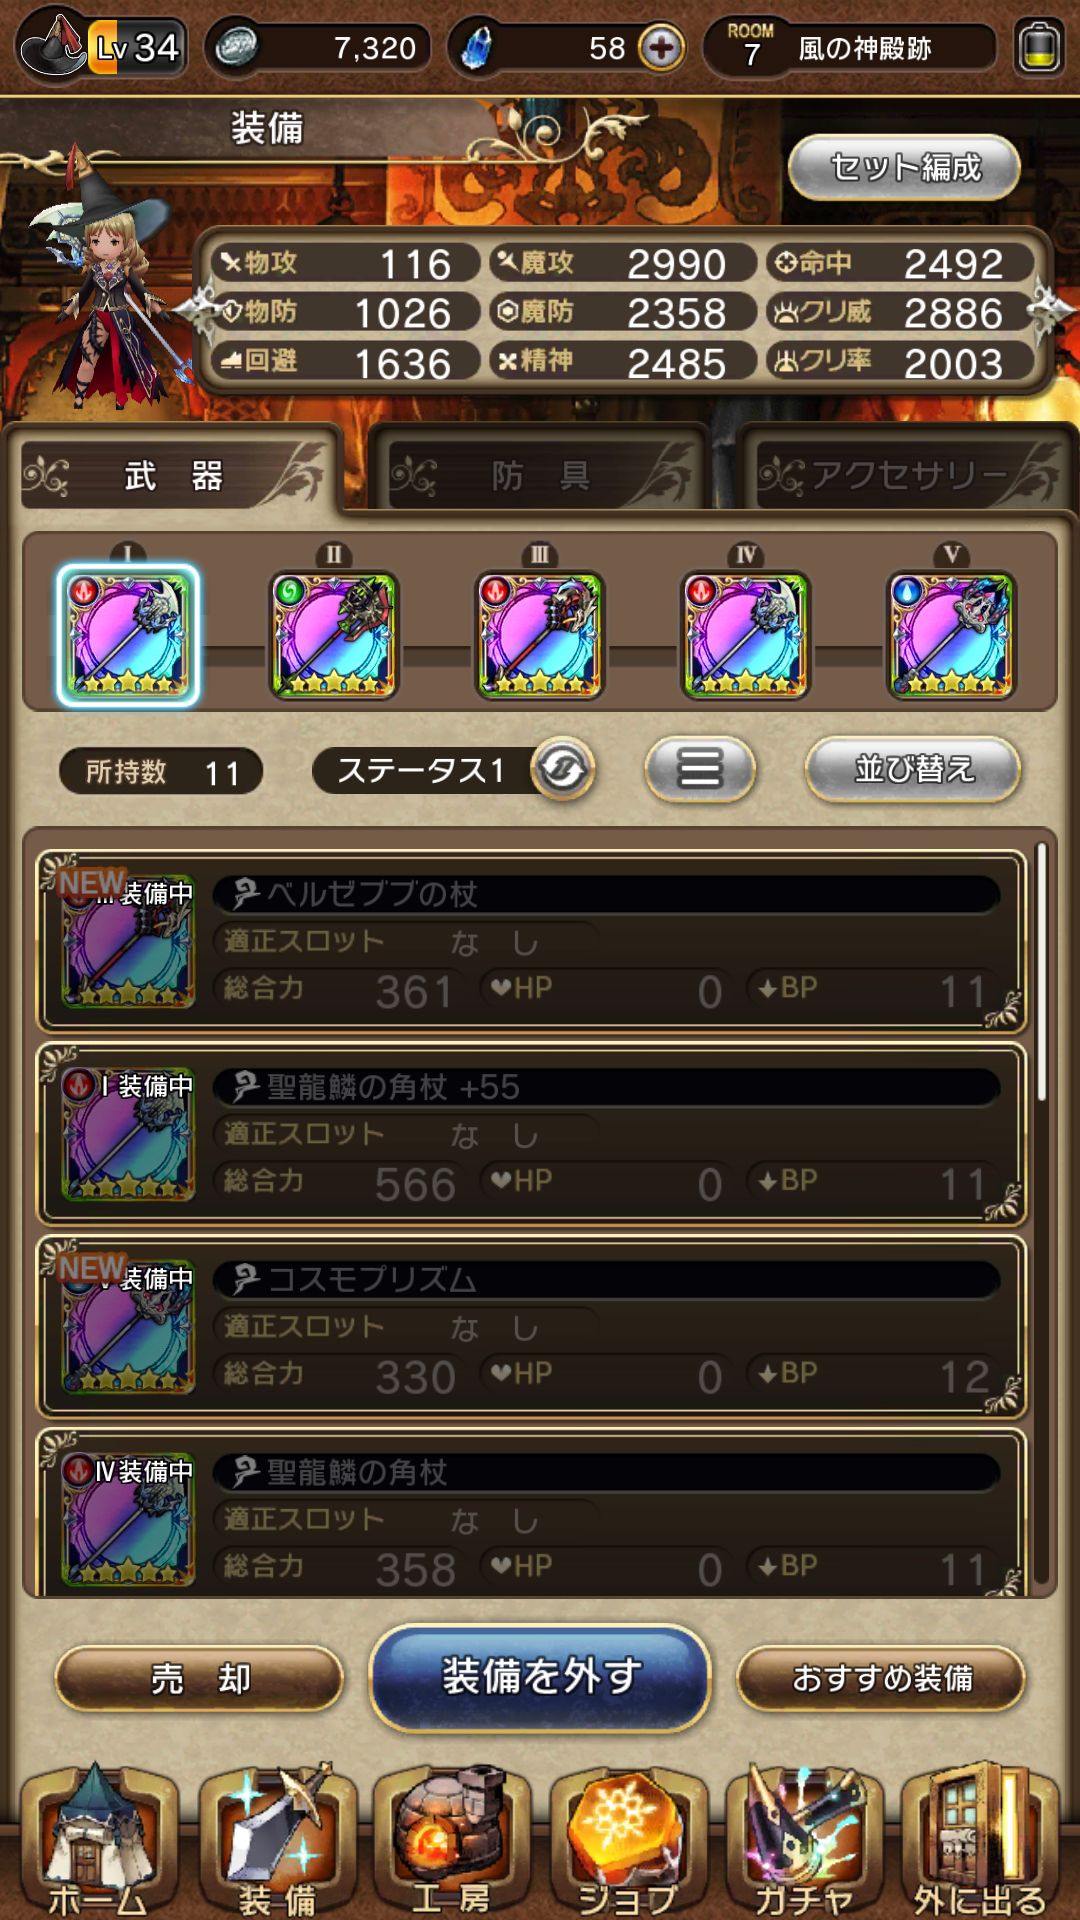1080x1920 pixels.
Task: Open the list view menu button
Action: [700, 769]
